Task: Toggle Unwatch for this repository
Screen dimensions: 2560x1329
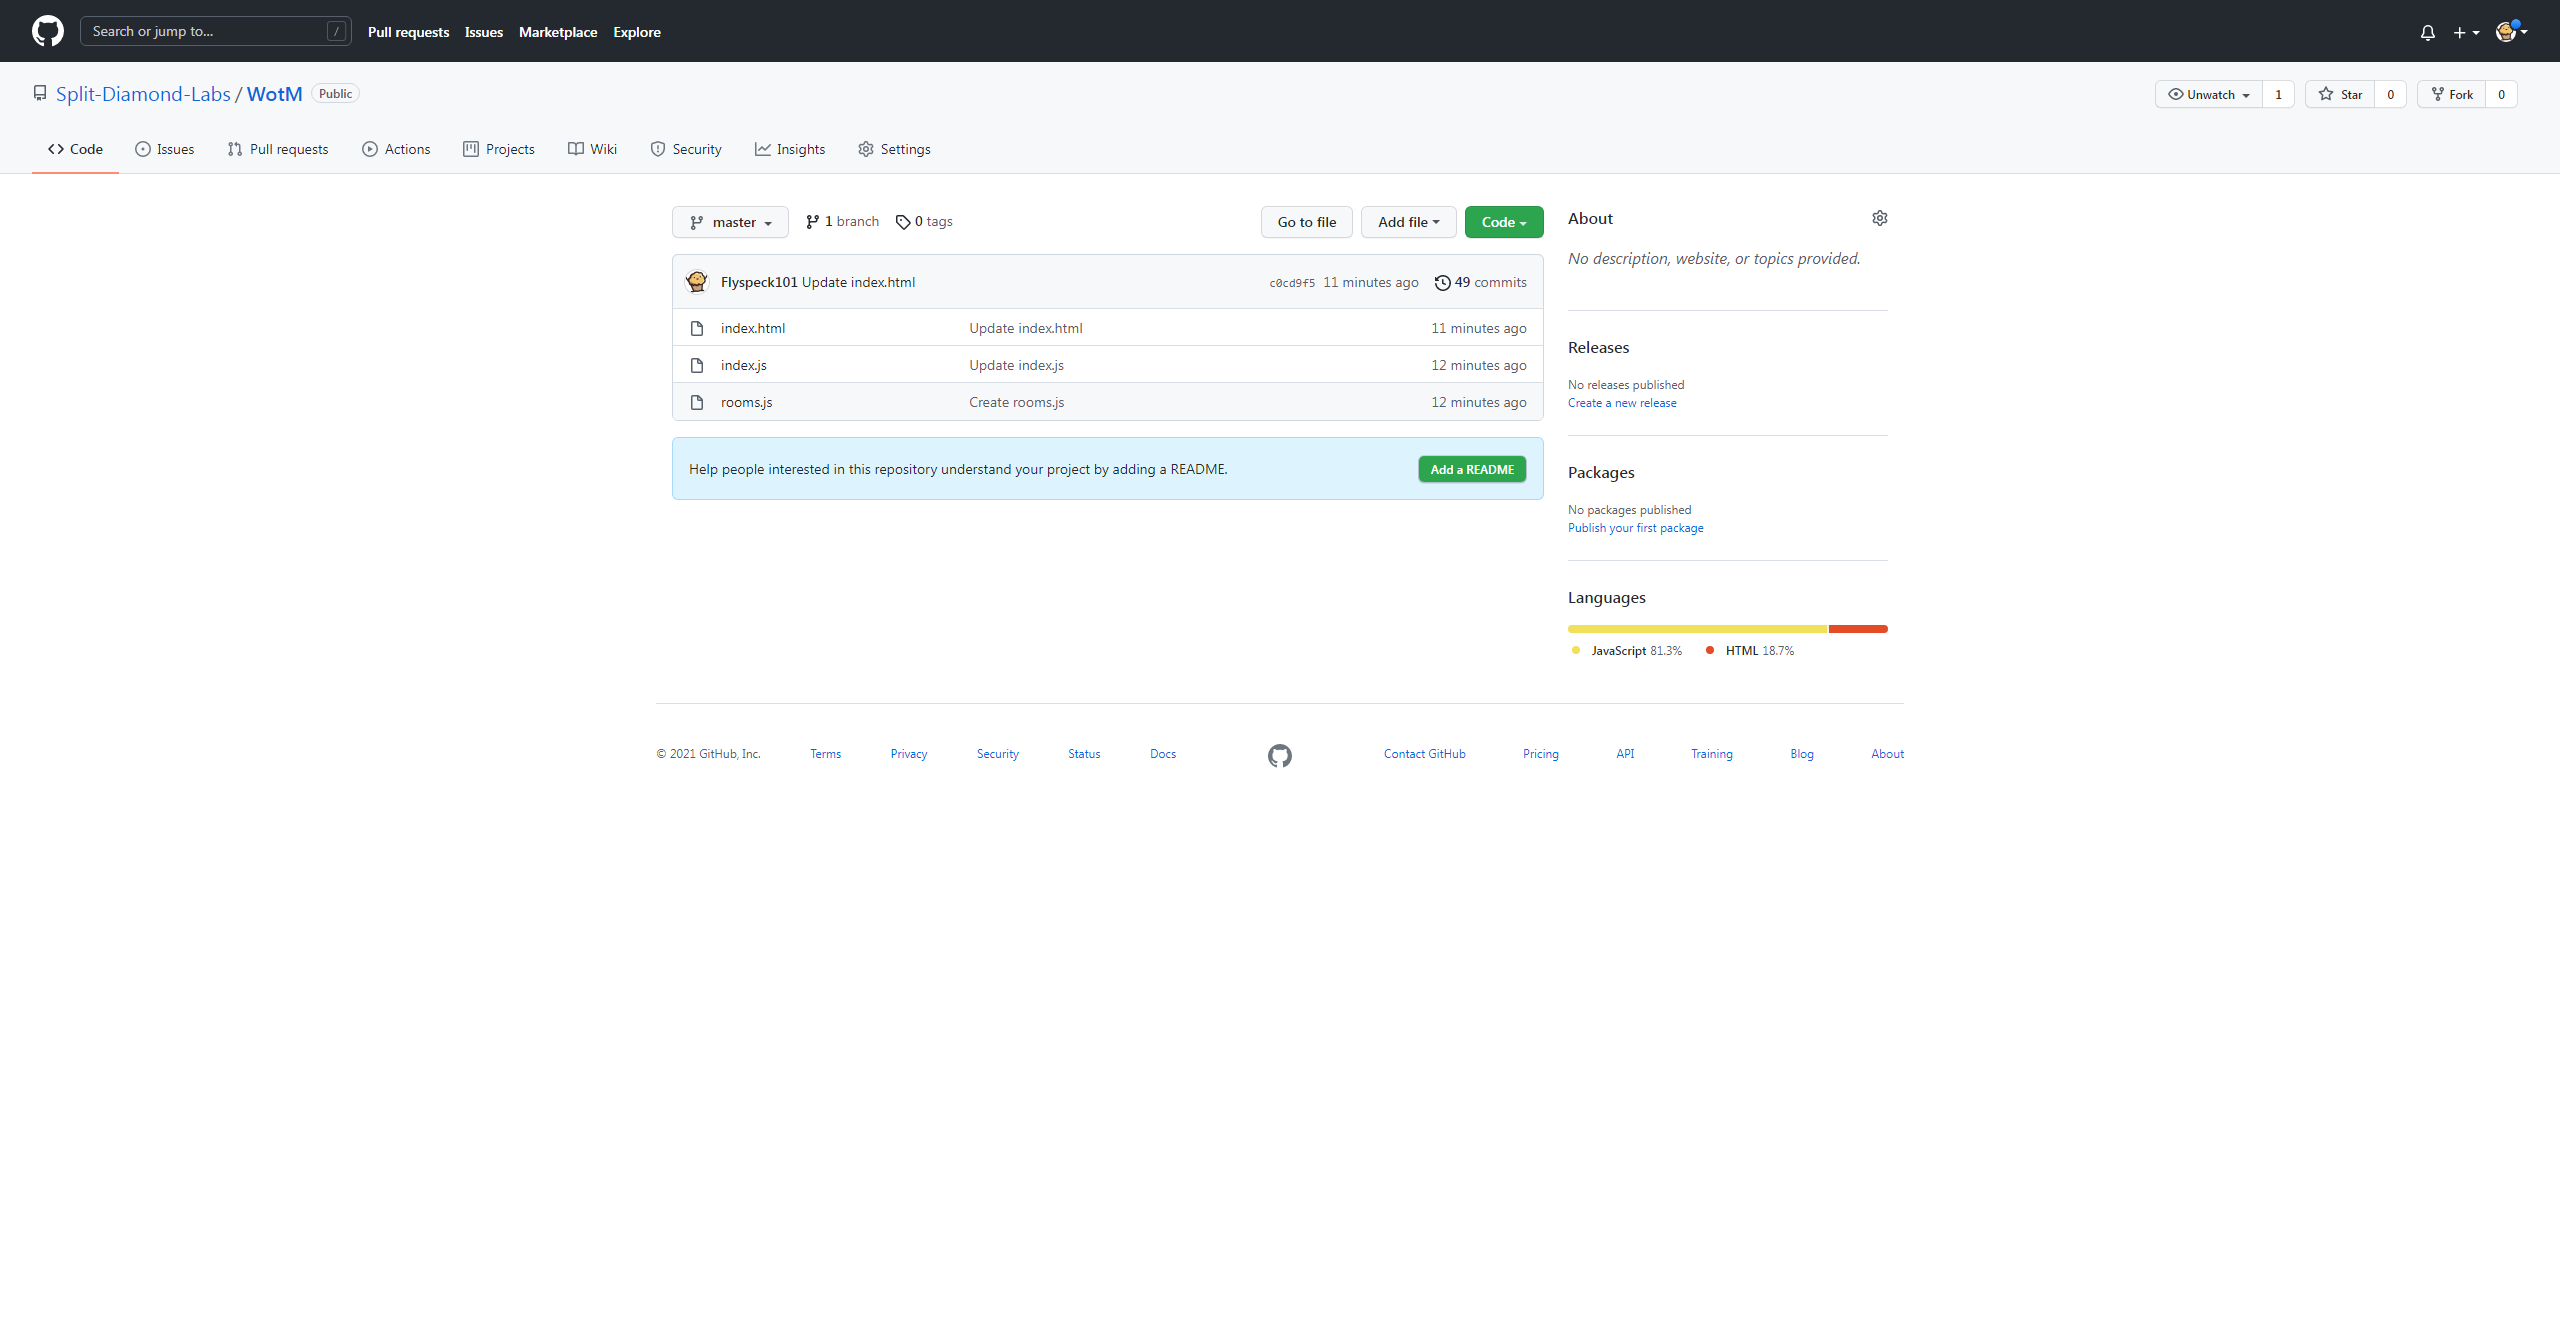Action: click(2209, 94)
